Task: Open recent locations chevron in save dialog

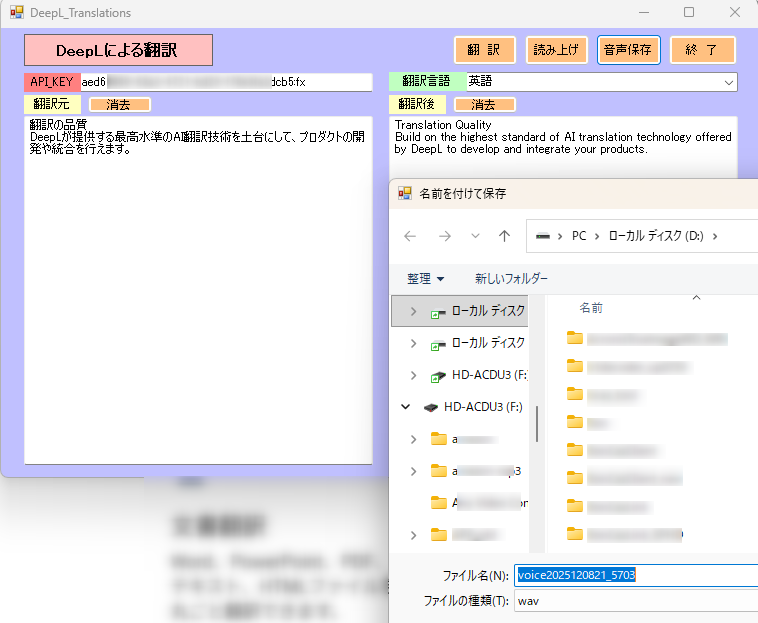Action: click(x=475, y=236)
